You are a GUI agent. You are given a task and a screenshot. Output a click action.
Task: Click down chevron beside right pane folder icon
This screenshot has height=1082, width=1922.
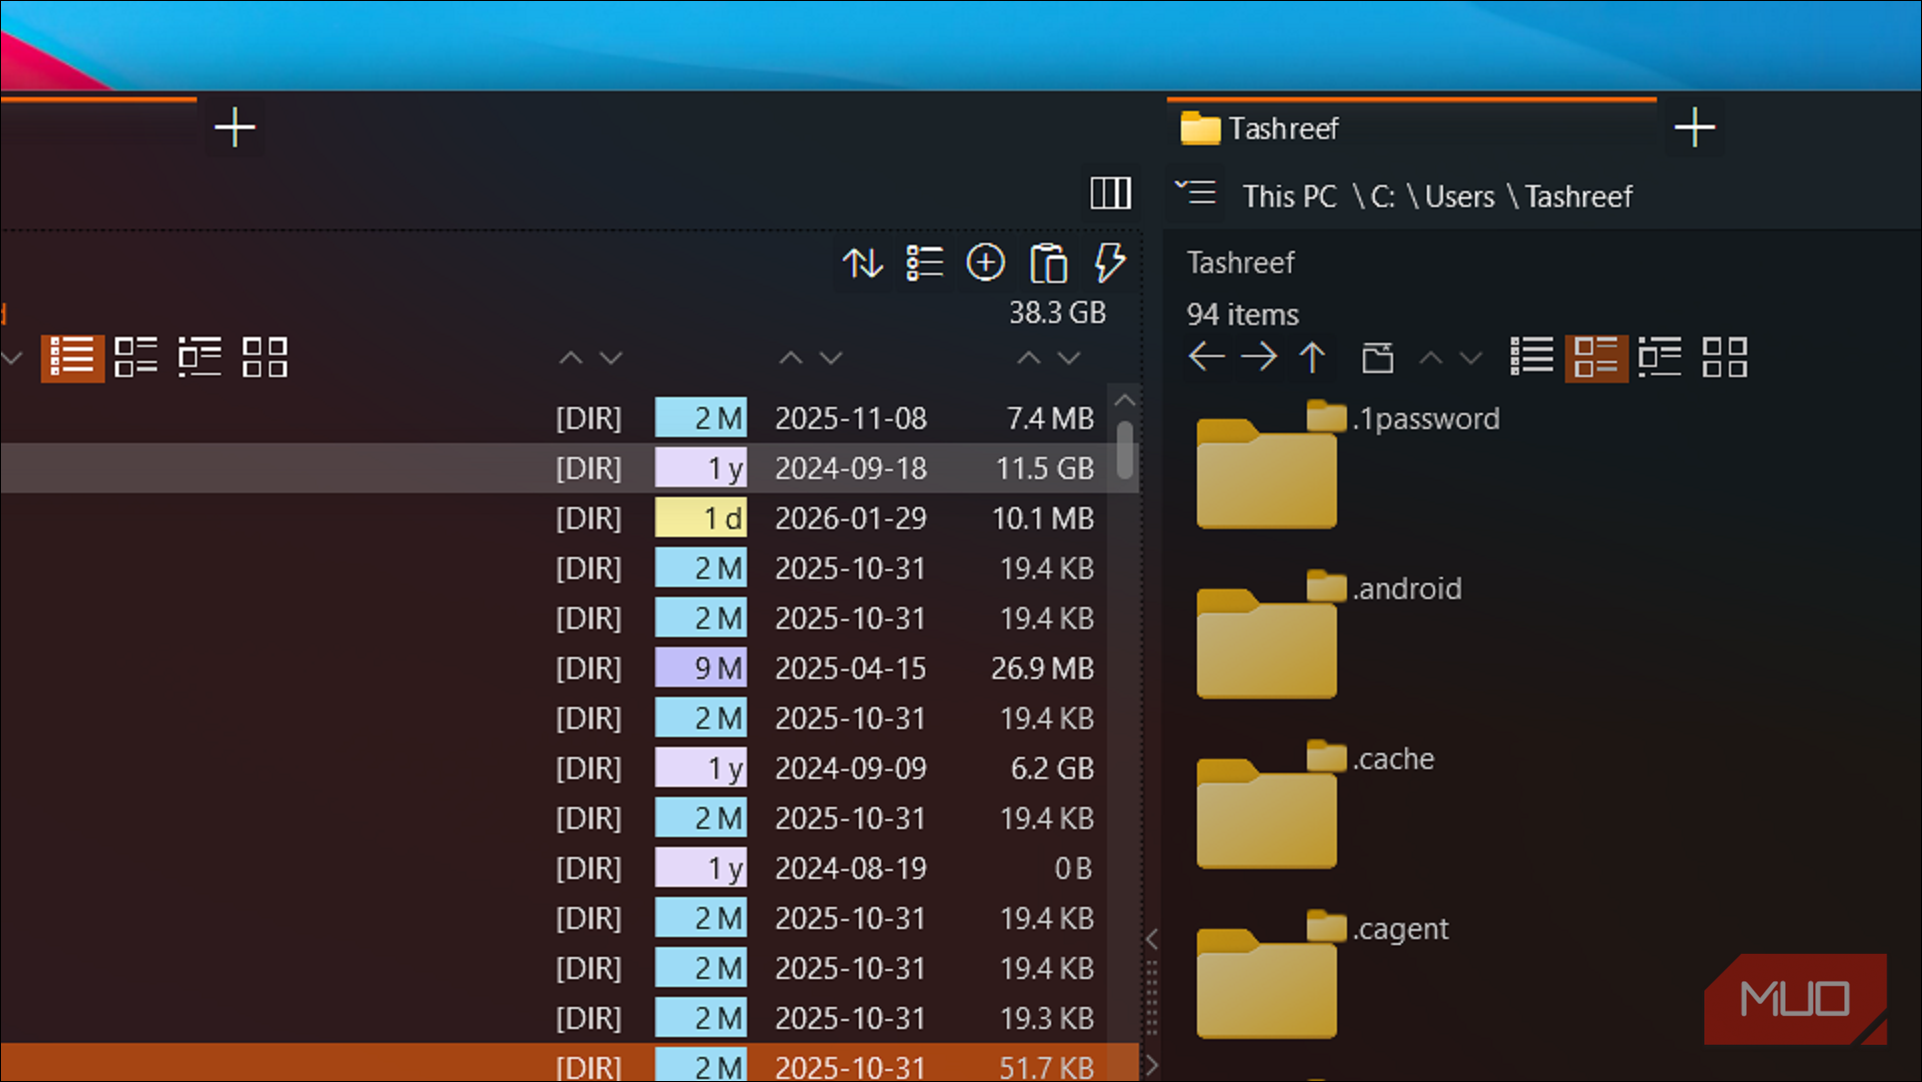1470,357
